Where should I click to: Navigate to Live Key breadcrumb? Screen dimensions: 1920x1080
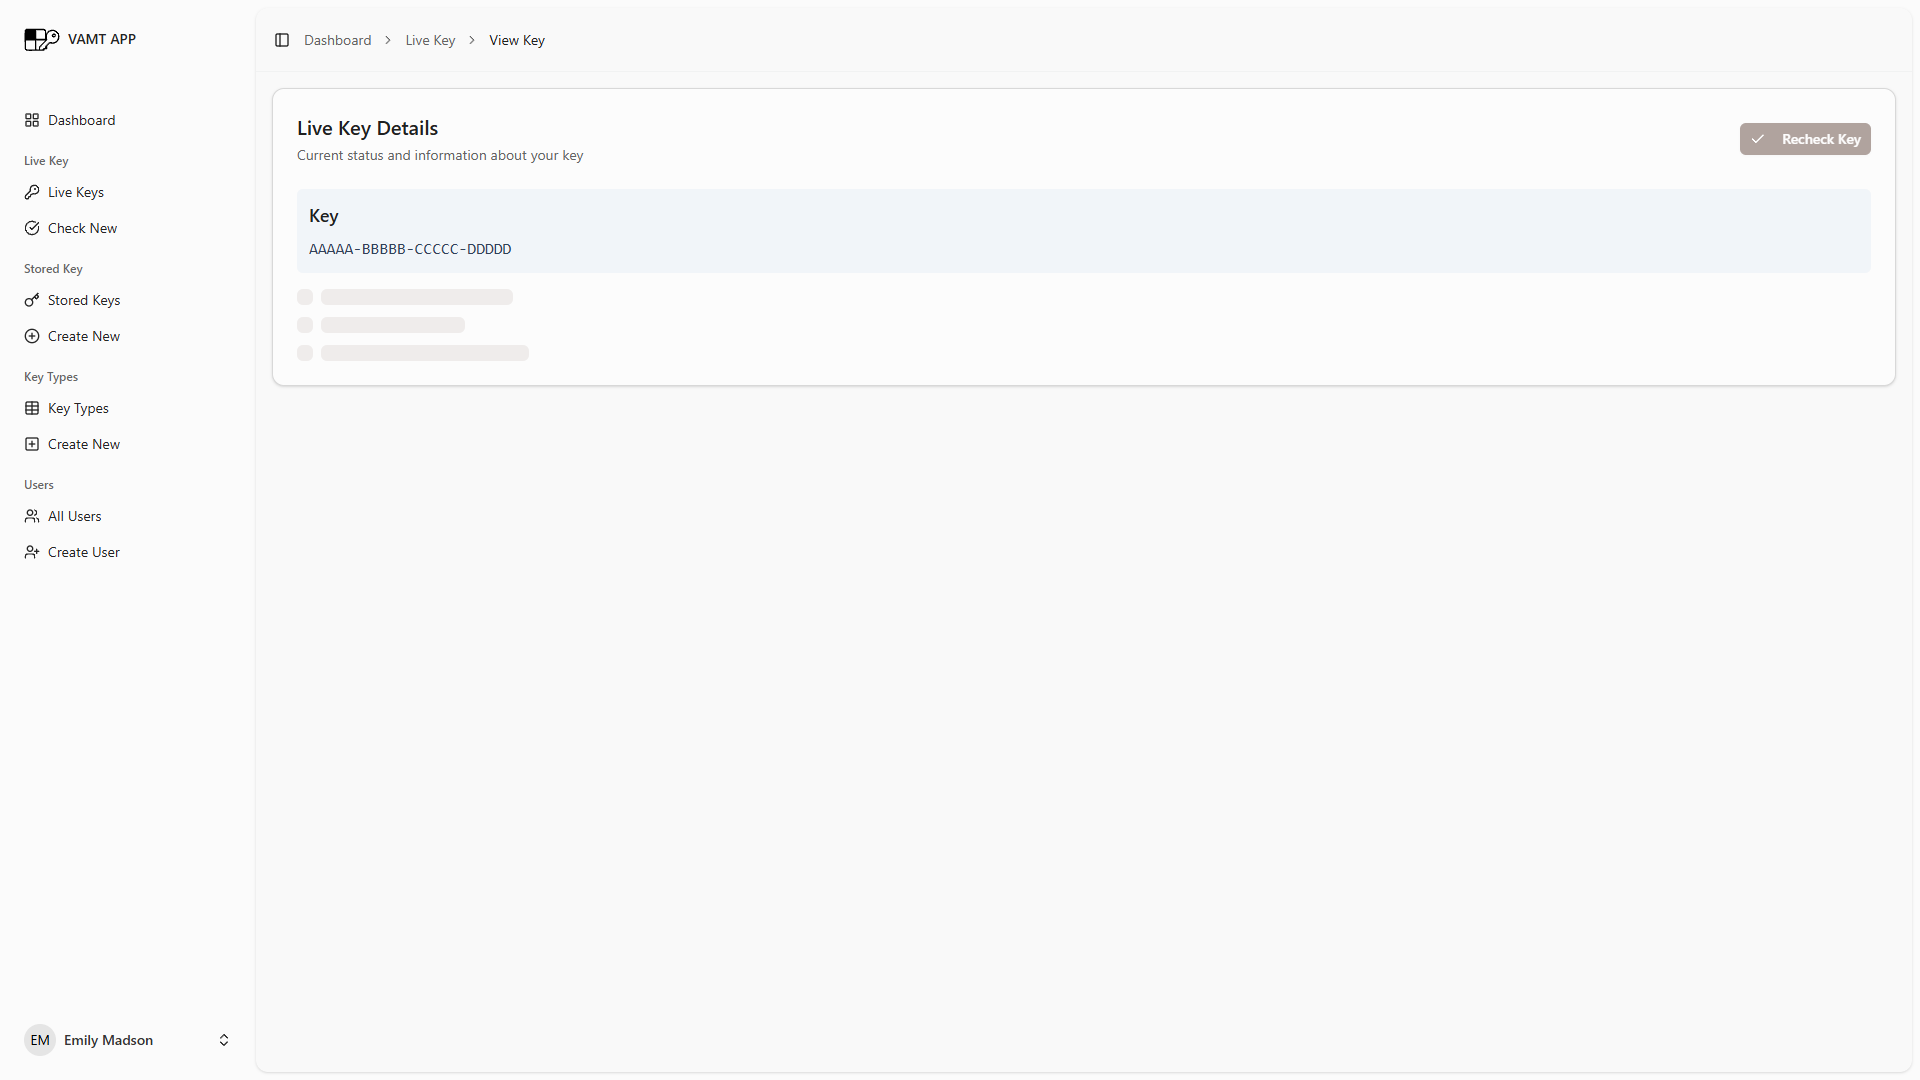[x=430, y=40]
